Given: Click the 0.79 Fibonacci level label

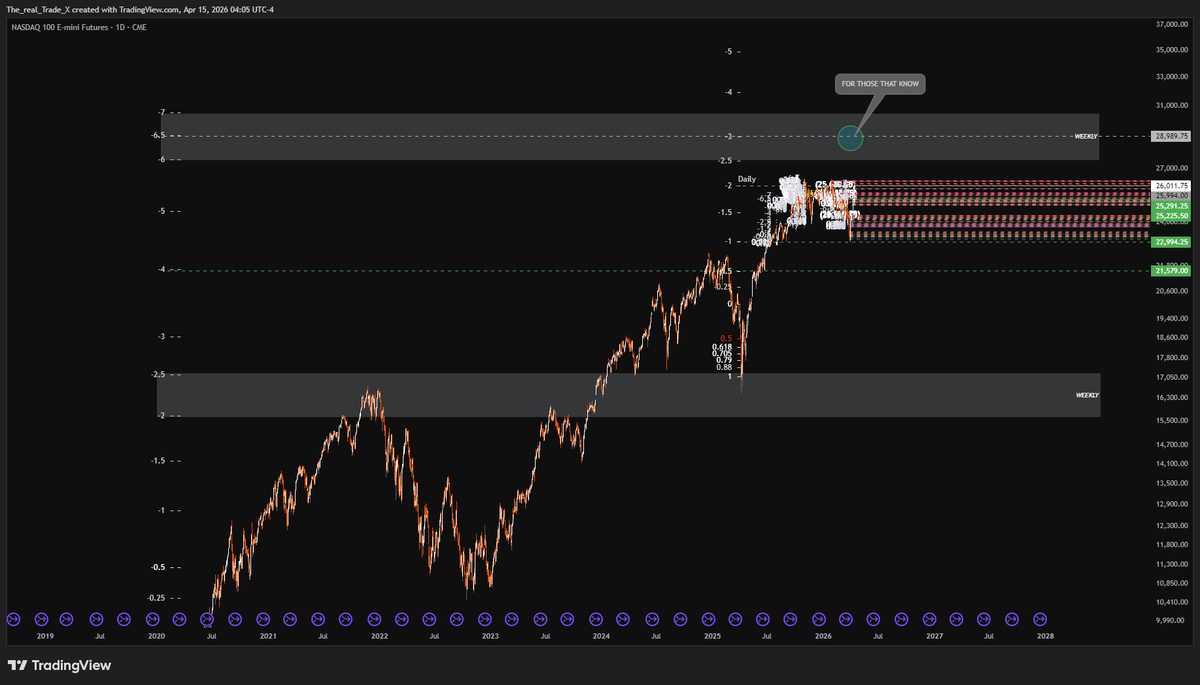Looking at the screenshot, I should point(724,360).
